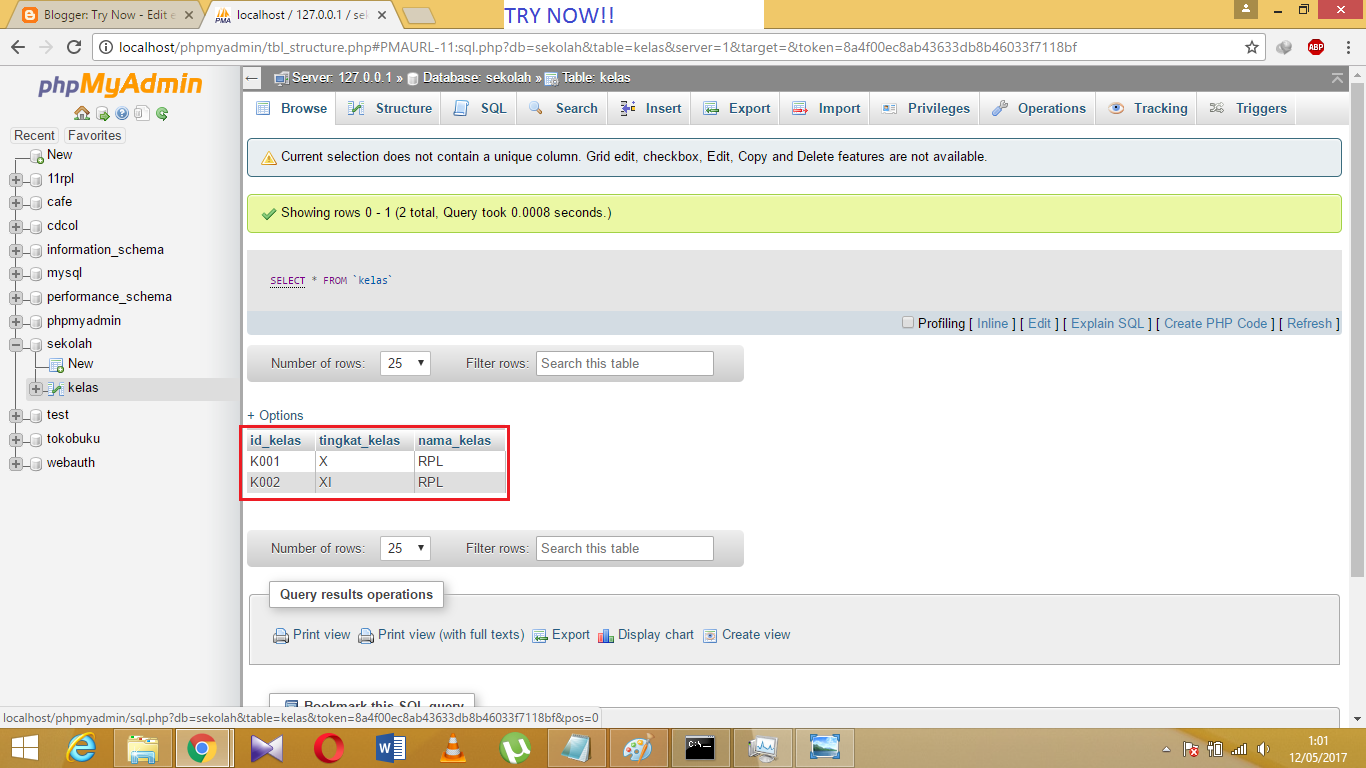Click the MySQL documentation page icon

(x=141, y=113)
